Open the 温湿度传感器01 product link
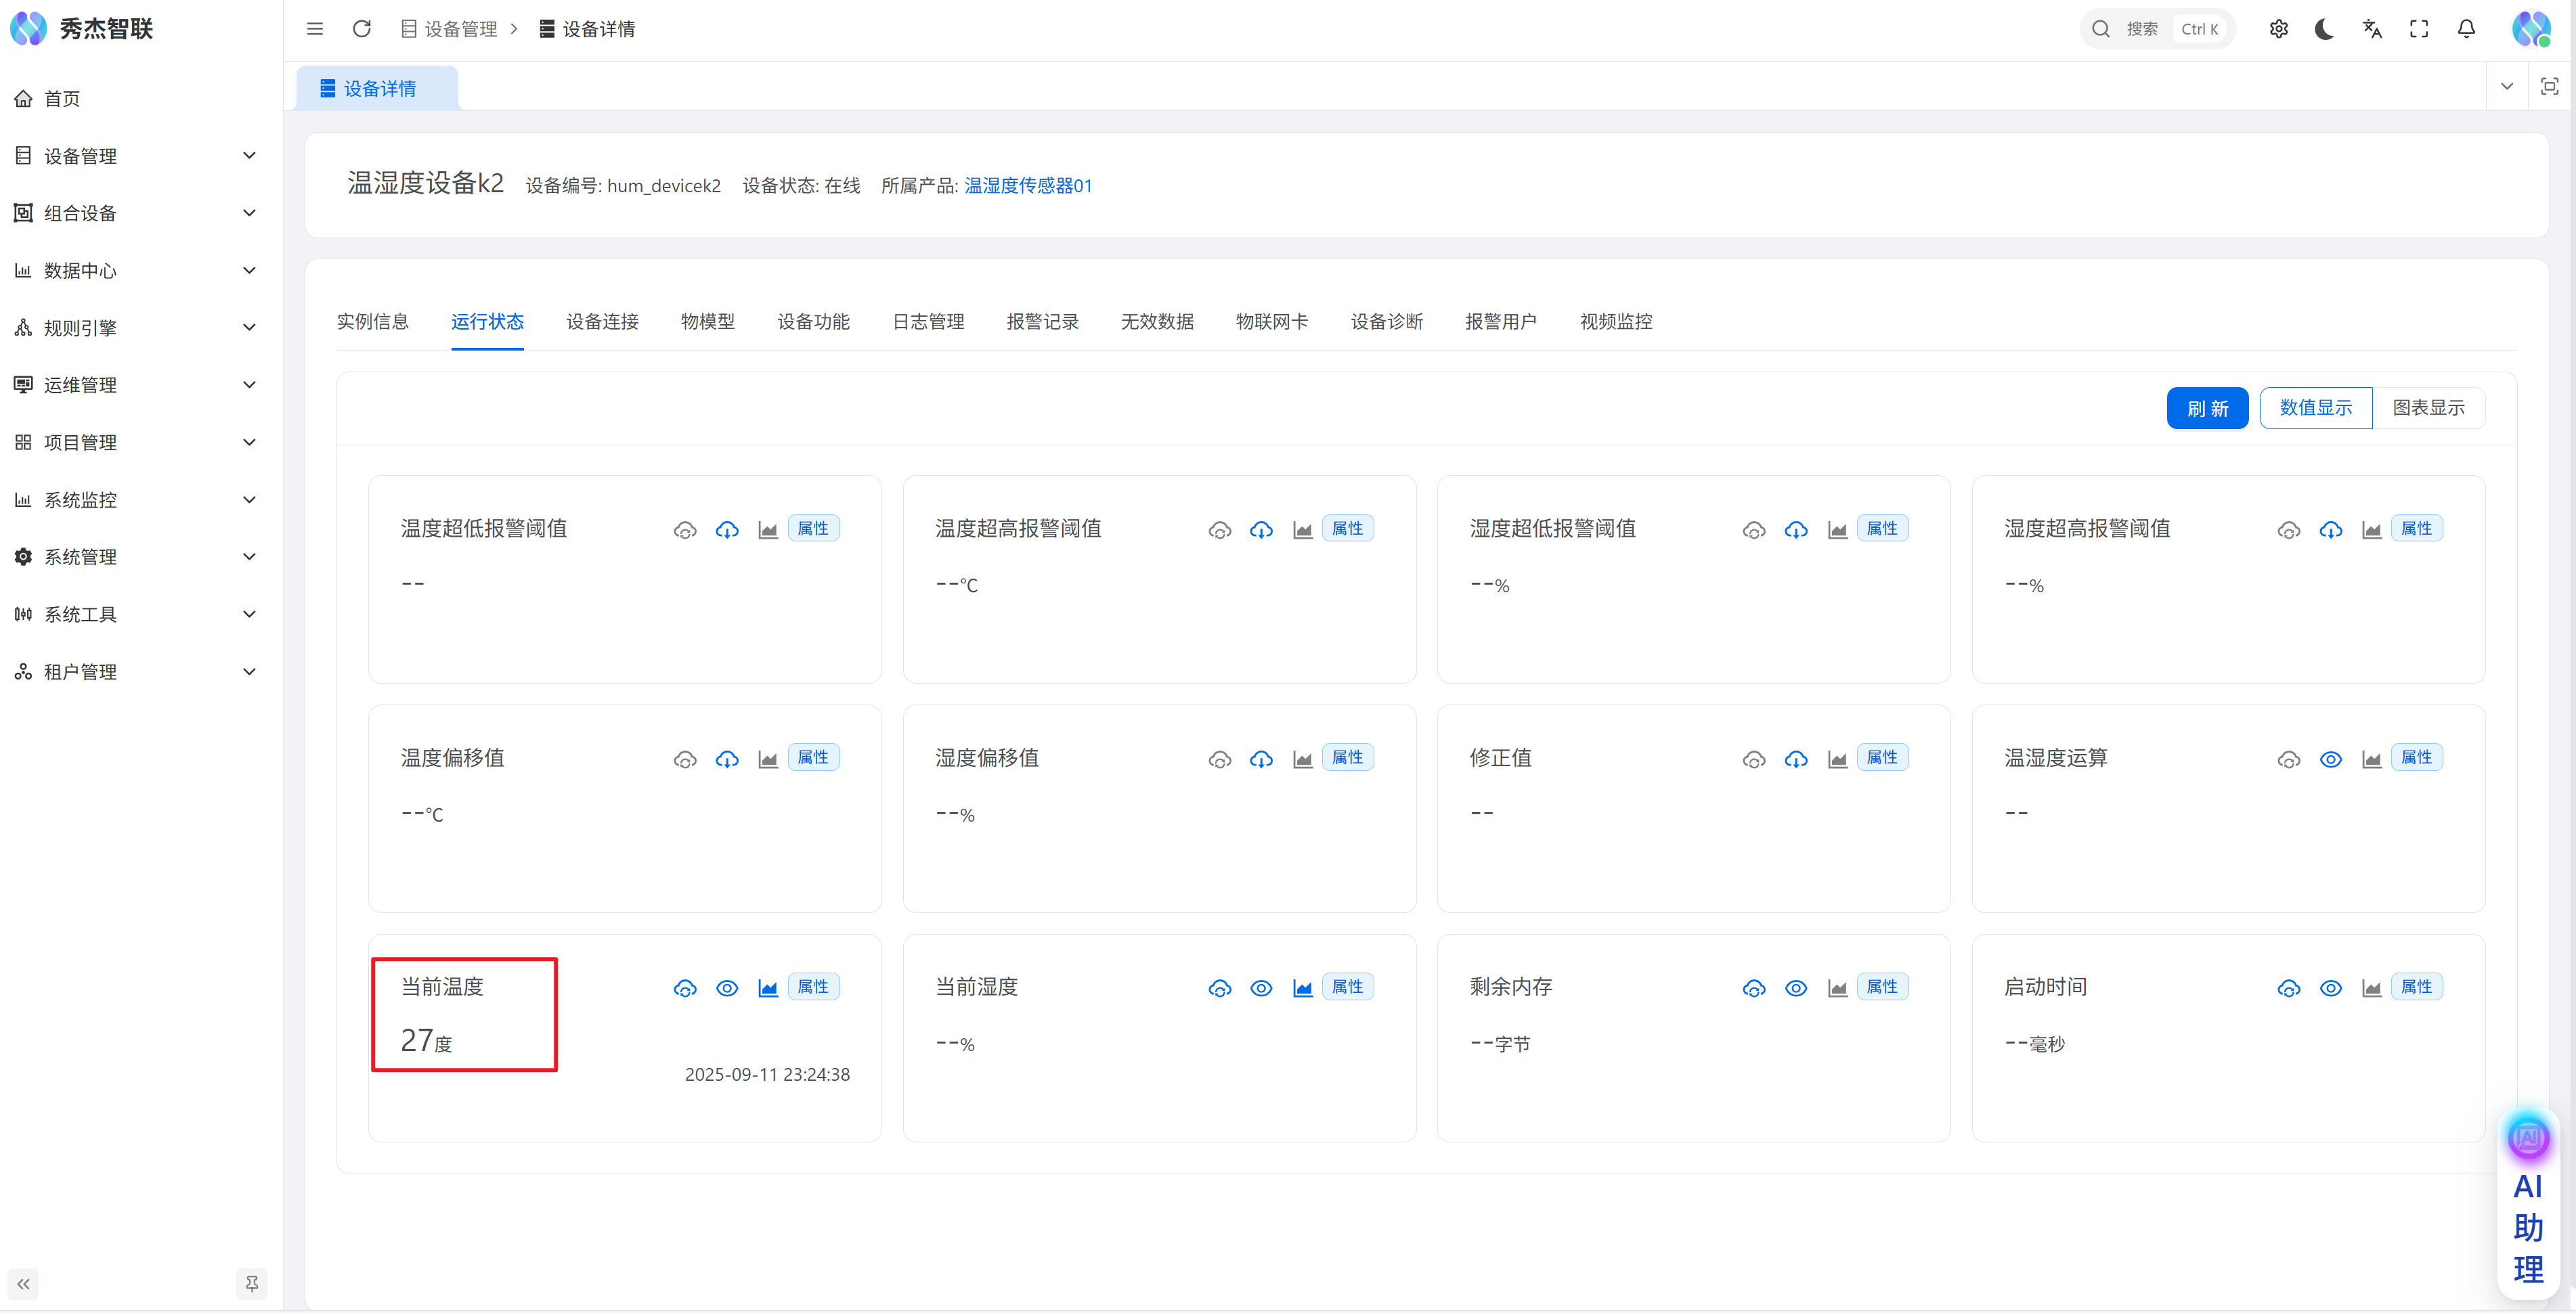The image size is (2576, 1313). click(1027, 186)
